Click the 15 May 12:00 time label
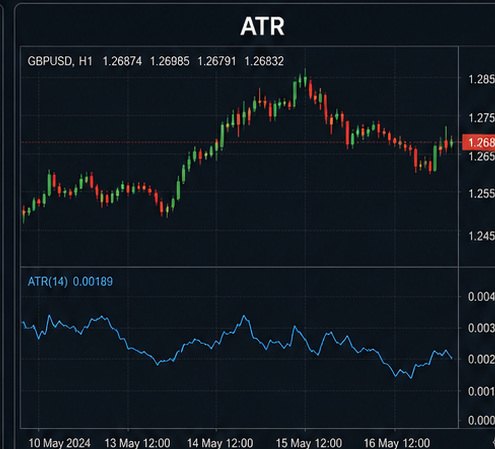 pyautogui.click(x=309, y=443)
